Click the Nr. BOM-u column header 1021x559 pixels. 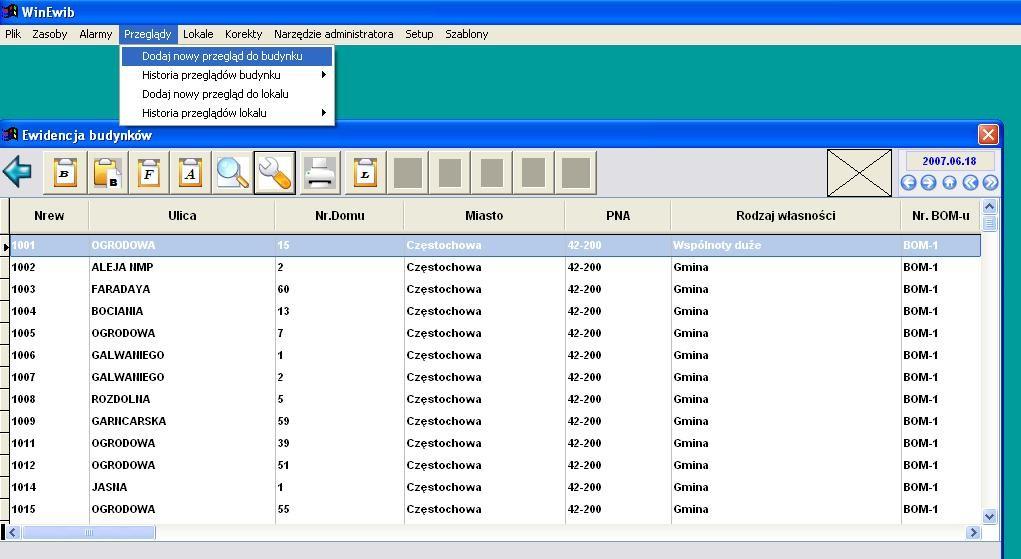click(940, 216)
